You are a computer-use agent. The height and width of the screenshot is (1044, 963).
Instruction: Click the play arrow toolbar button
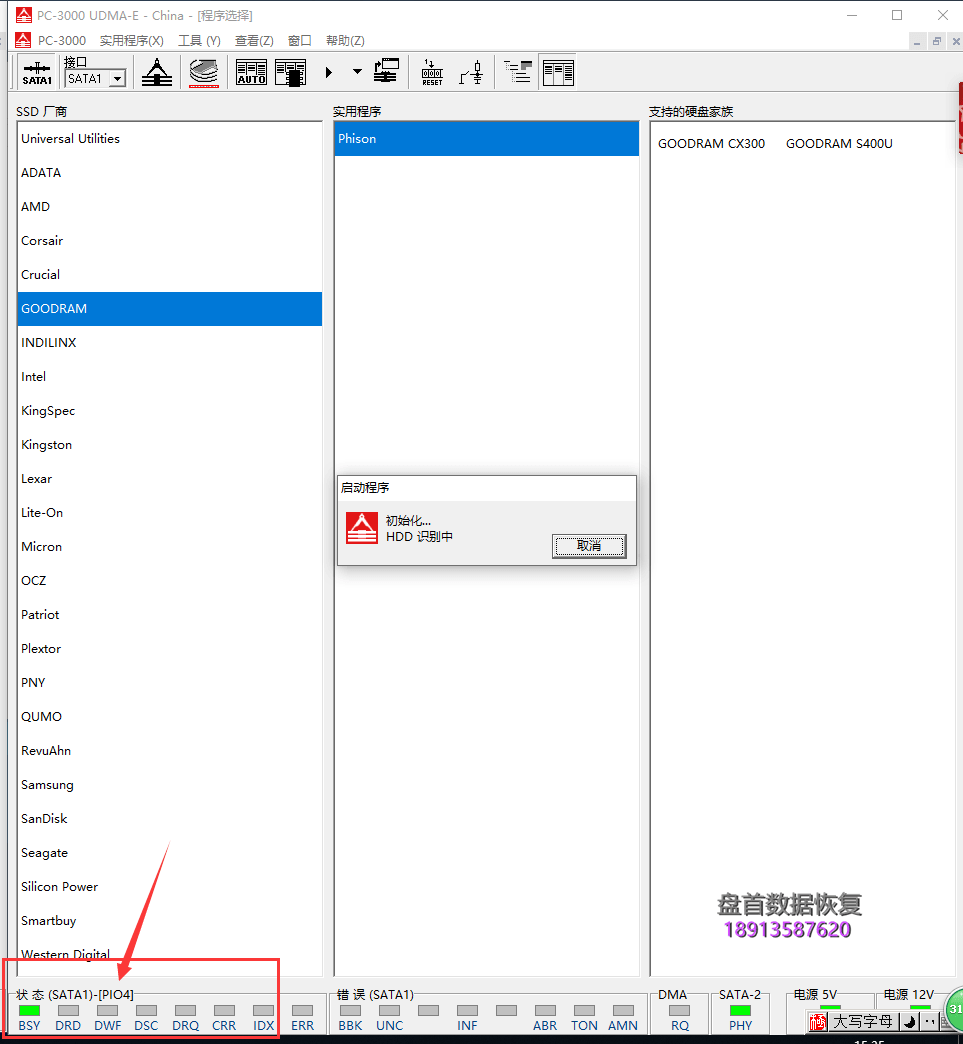click(x=328, y=72)
